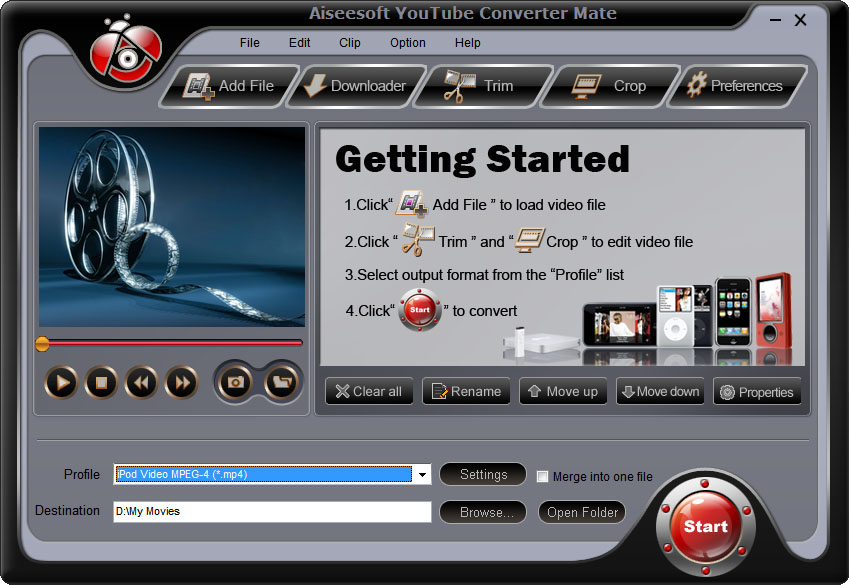This screenshot has width=850, height=585.
Task: Click the Destination path input field
Action: pos(271,512)
